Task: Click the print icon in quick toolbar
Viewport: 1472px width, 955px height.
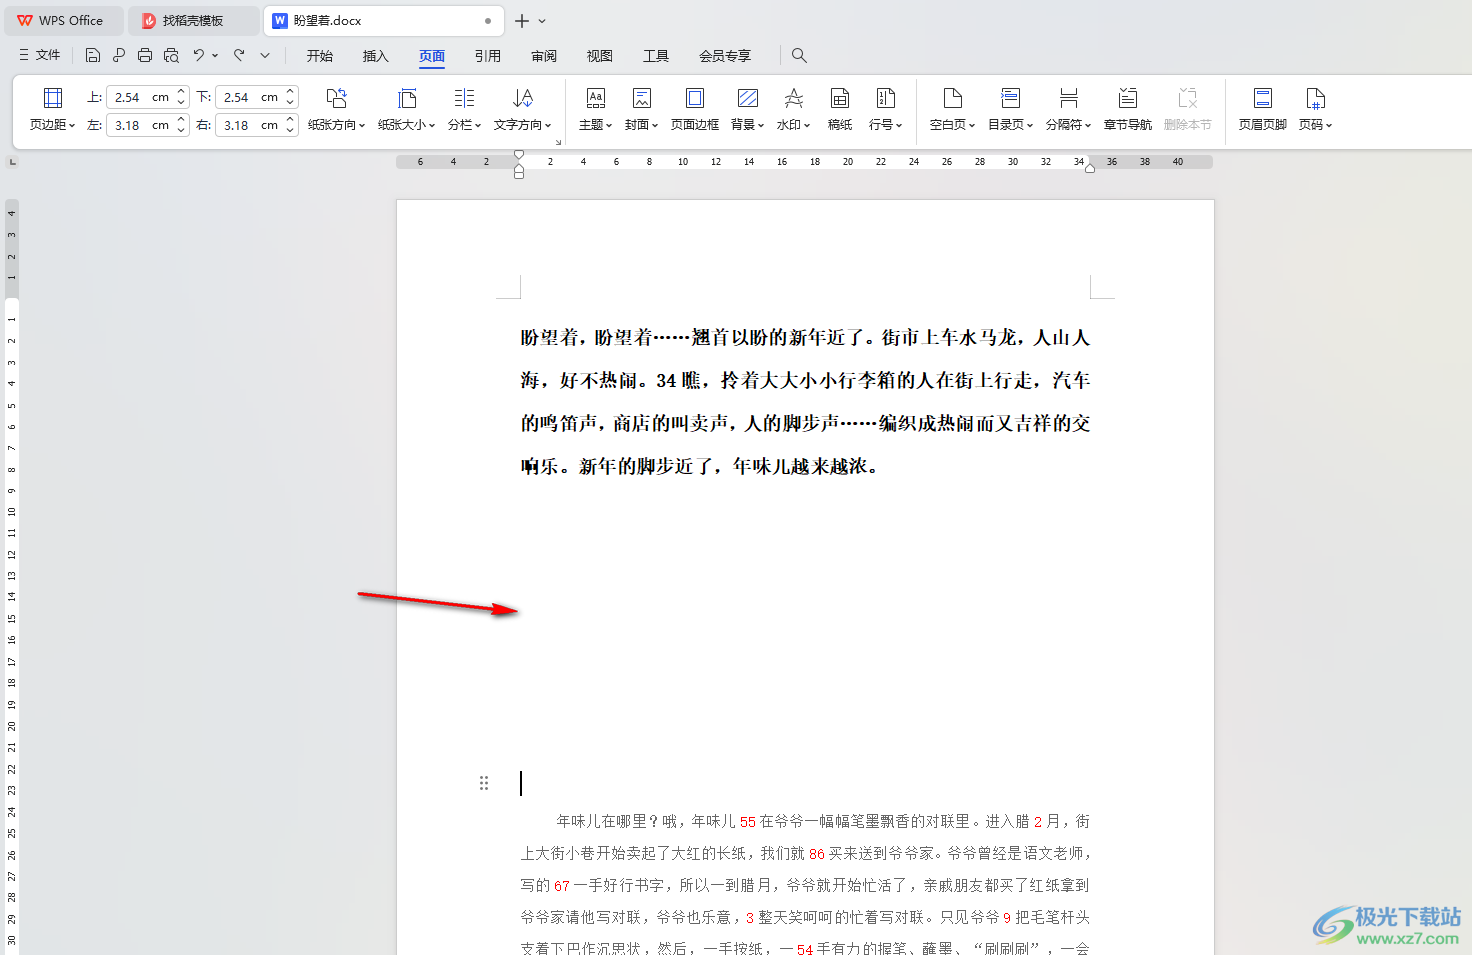Action: pyautogui.click(x=145, y=55)
